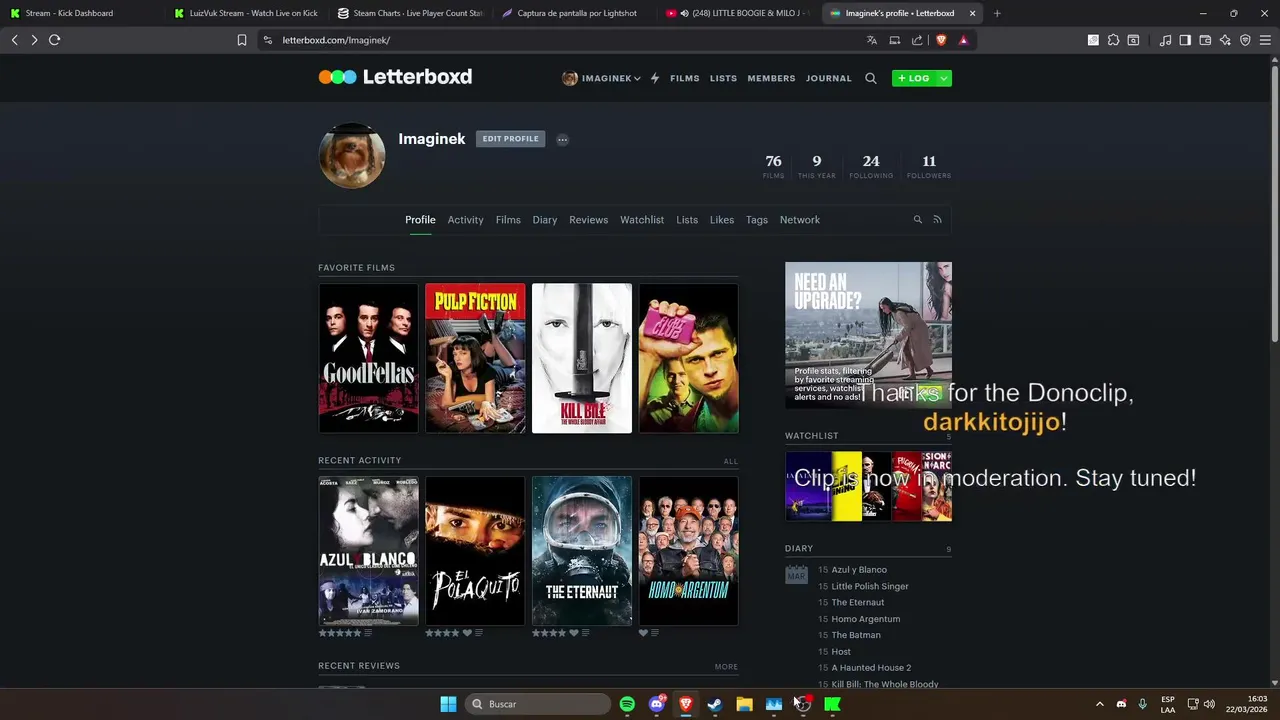Image resolution: width=1280 pixels, height=720 pixels.
Task: Open the activity lightning bolt icon
Action: [655, 78]
